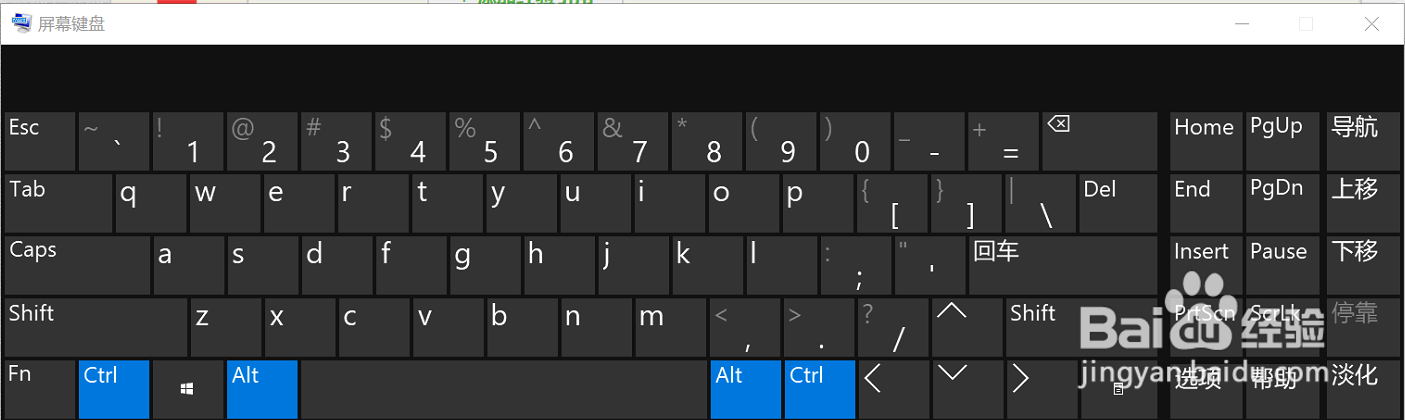Screen dimensions: 1405x420
Task: Click the Windows logo key
Action: [x=187, y=388]
